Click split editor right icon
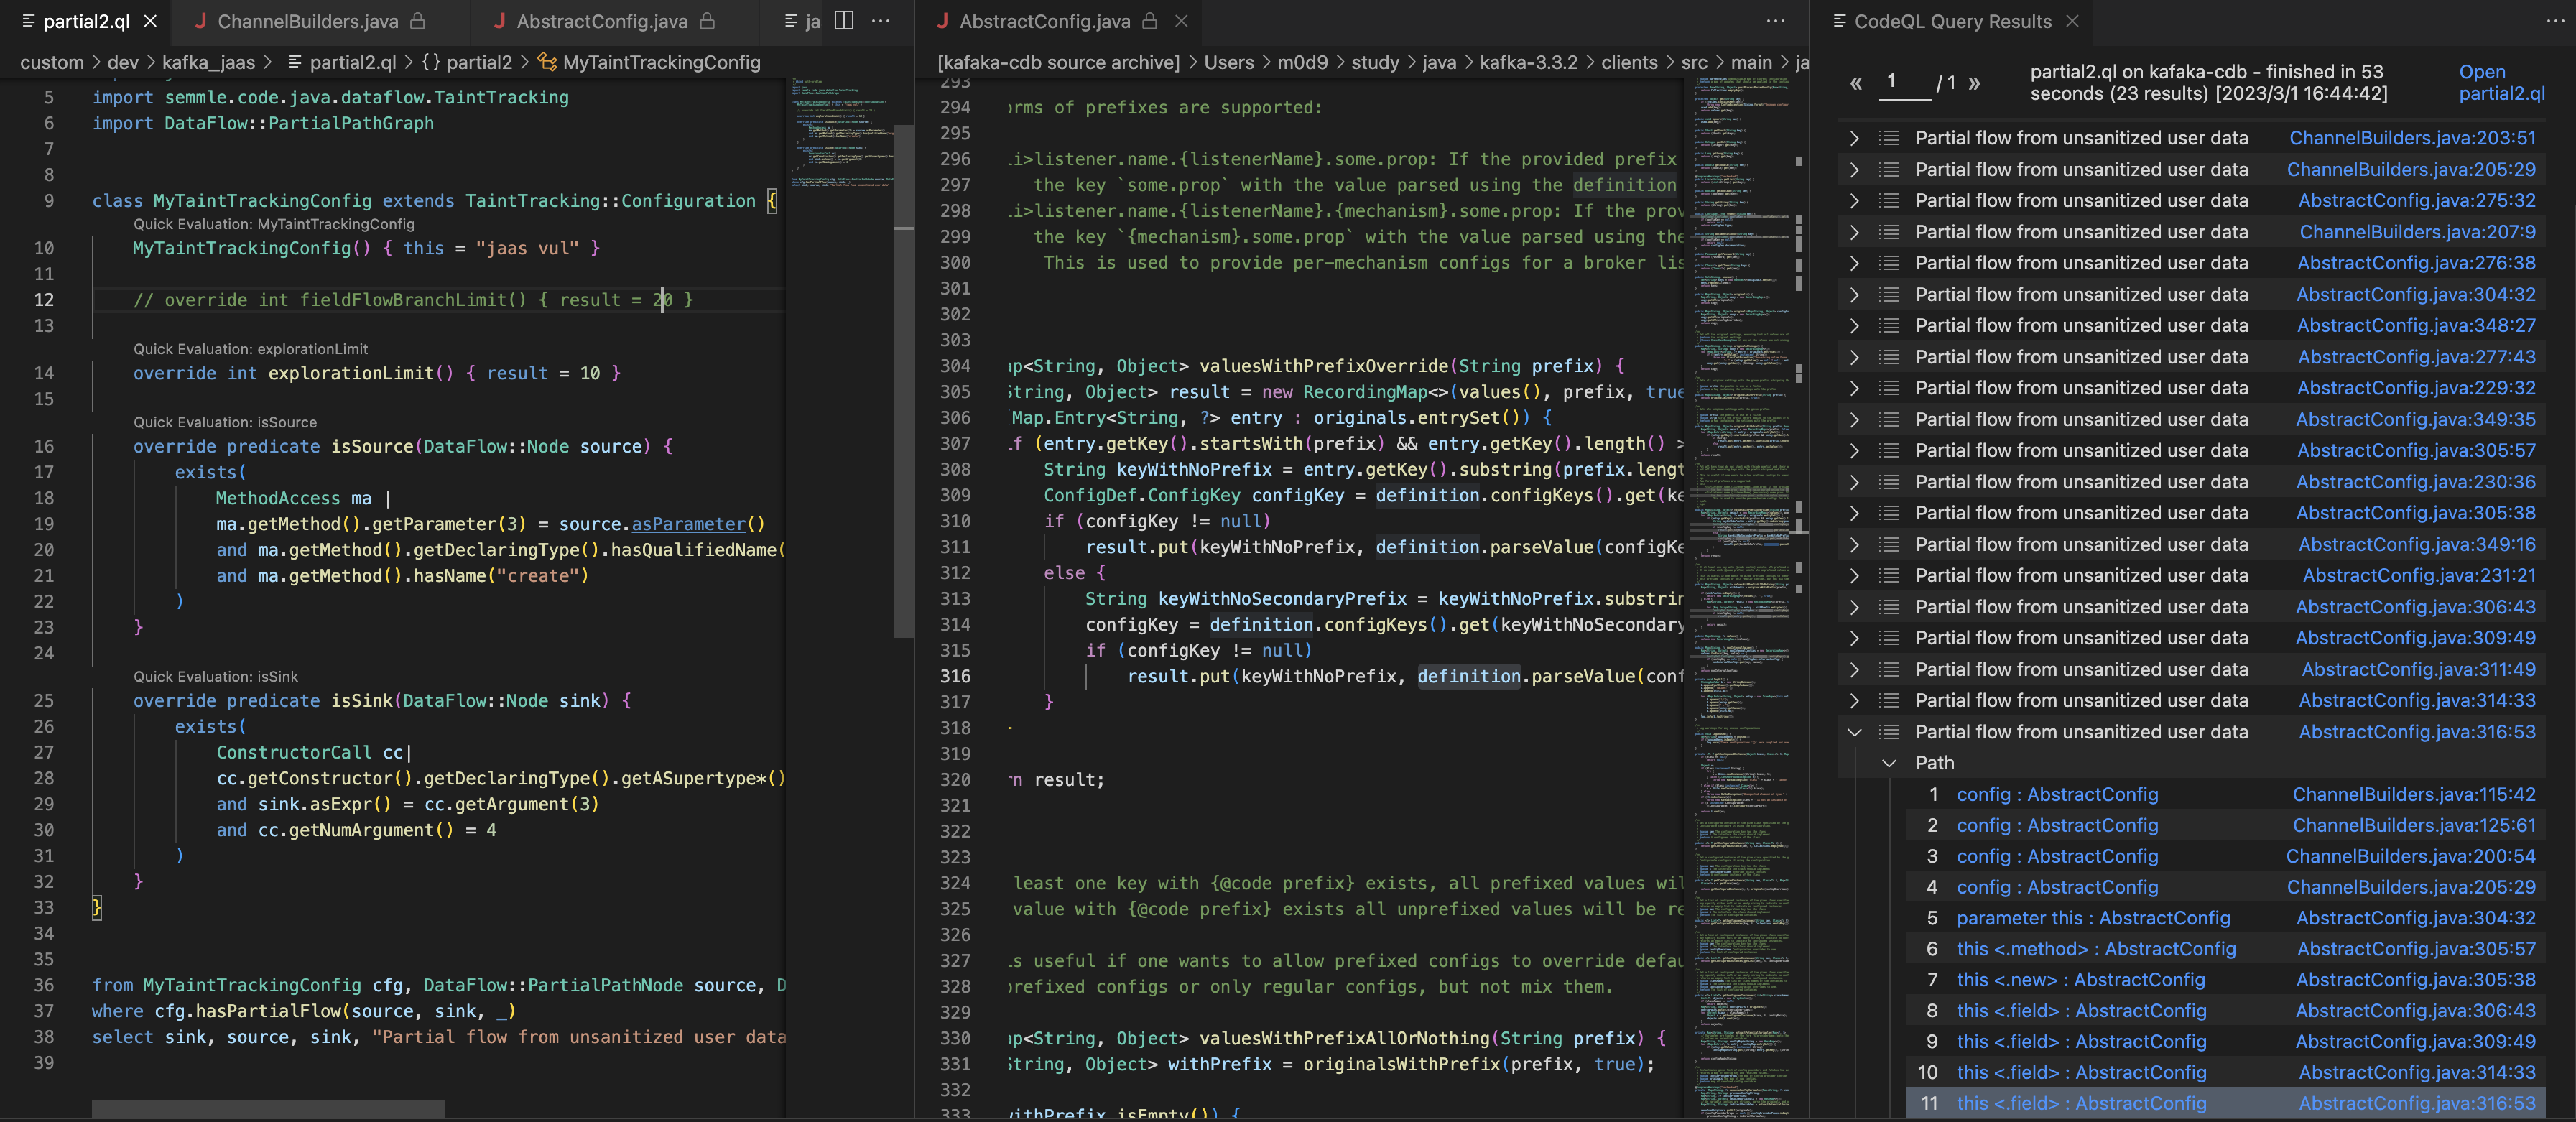The height and width of the screenshot is (1122, 2576). coord(844,21)
